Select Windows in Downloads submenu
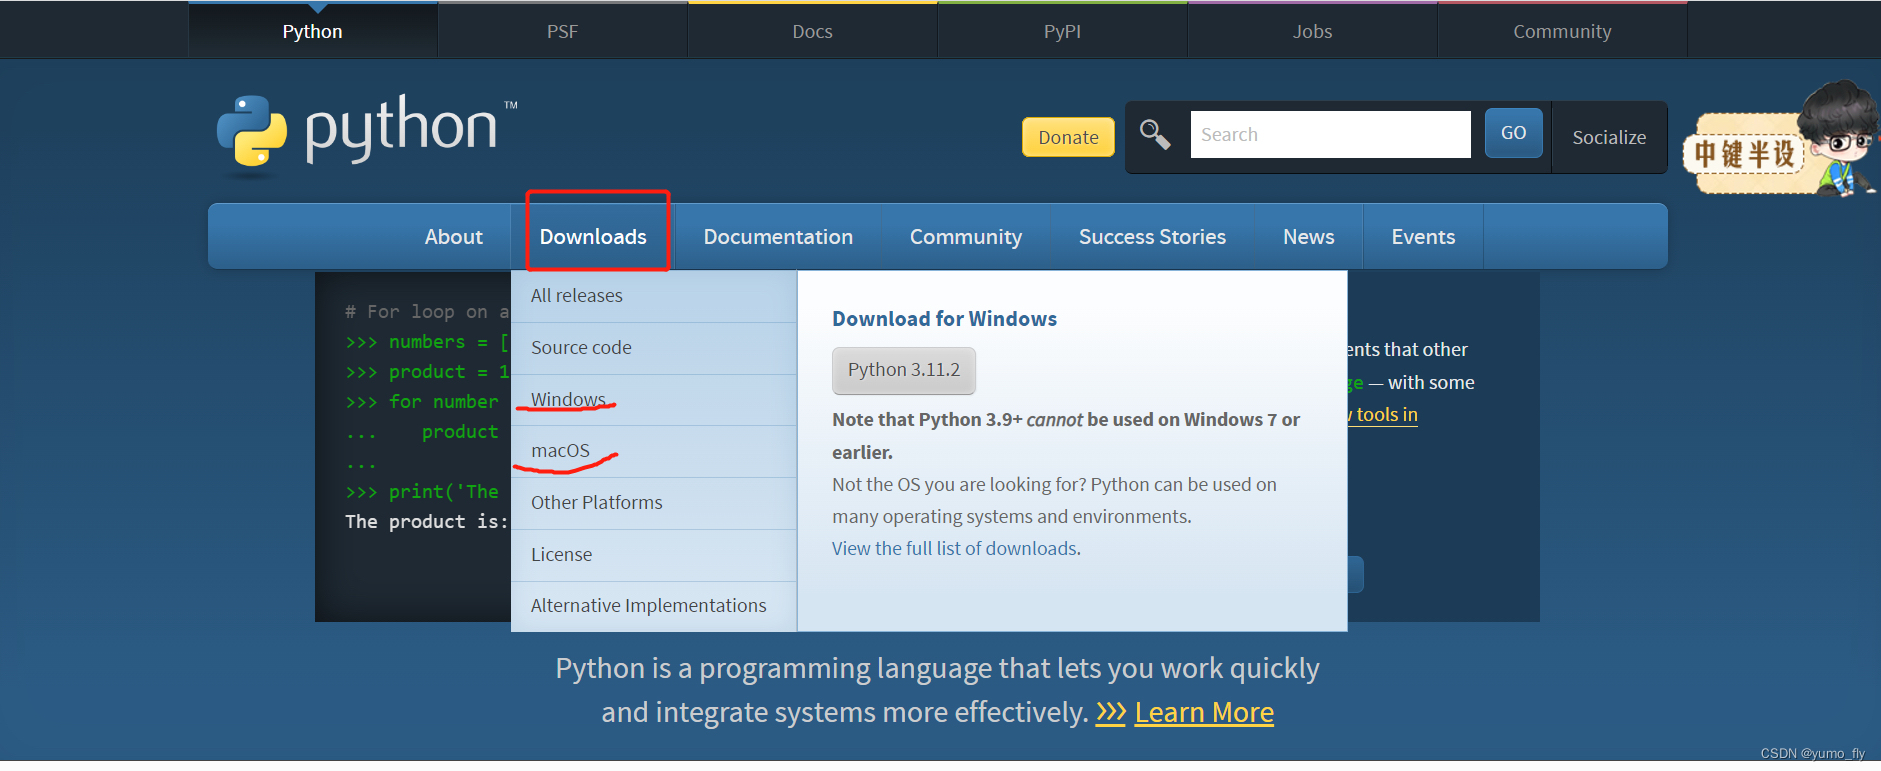This screenshot has height=771, width=1881. 654,400
